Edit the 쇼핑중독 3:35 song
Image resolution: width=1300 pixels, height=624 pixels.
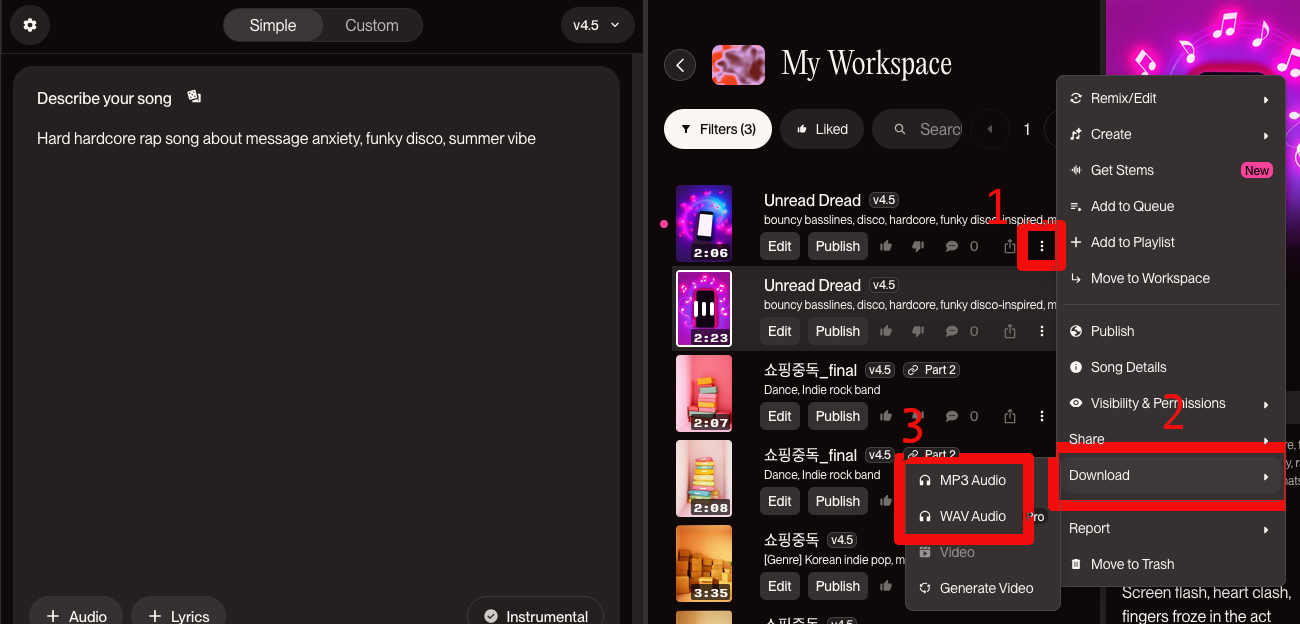tap(780, 586)
